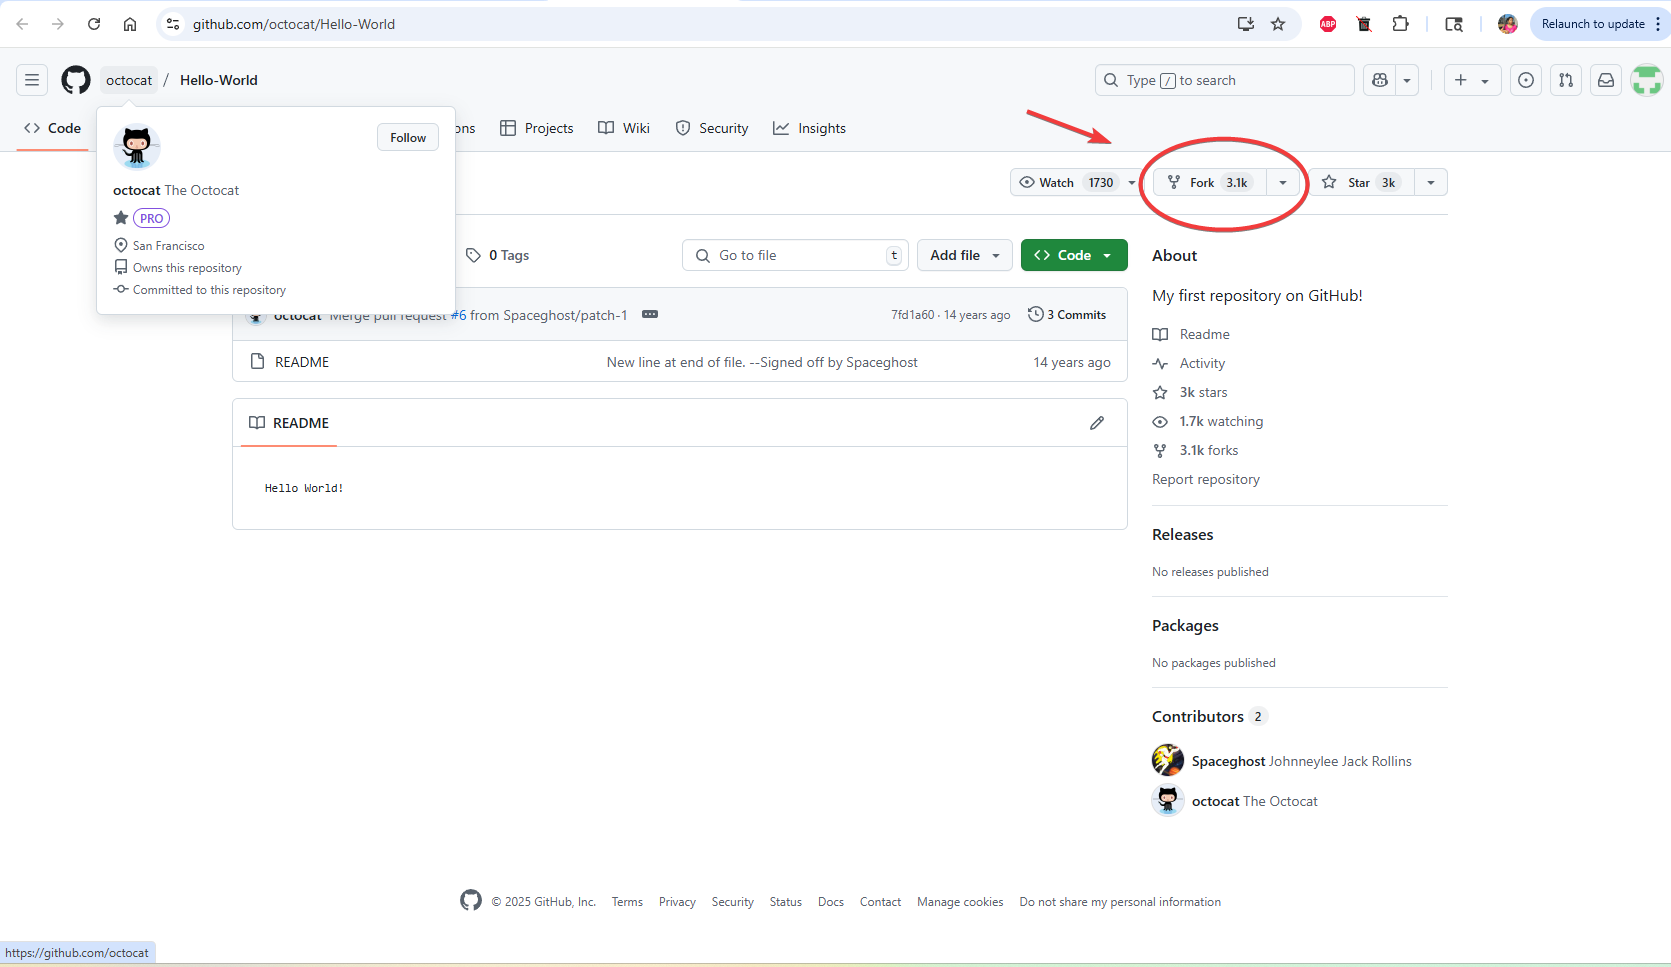The image size is (1671, 967).
Task: Go to GitHub home via Octocat logo
Action: [x=76, y=80]
